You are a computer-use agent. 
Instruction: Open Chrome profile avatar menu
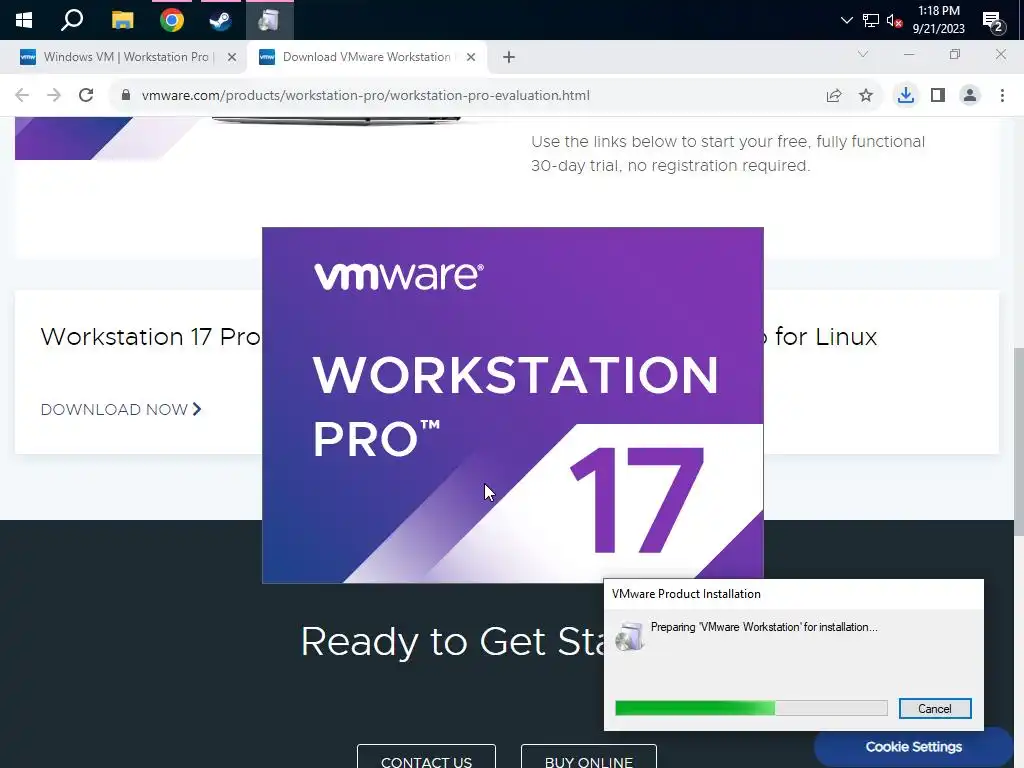pos(970,95)
